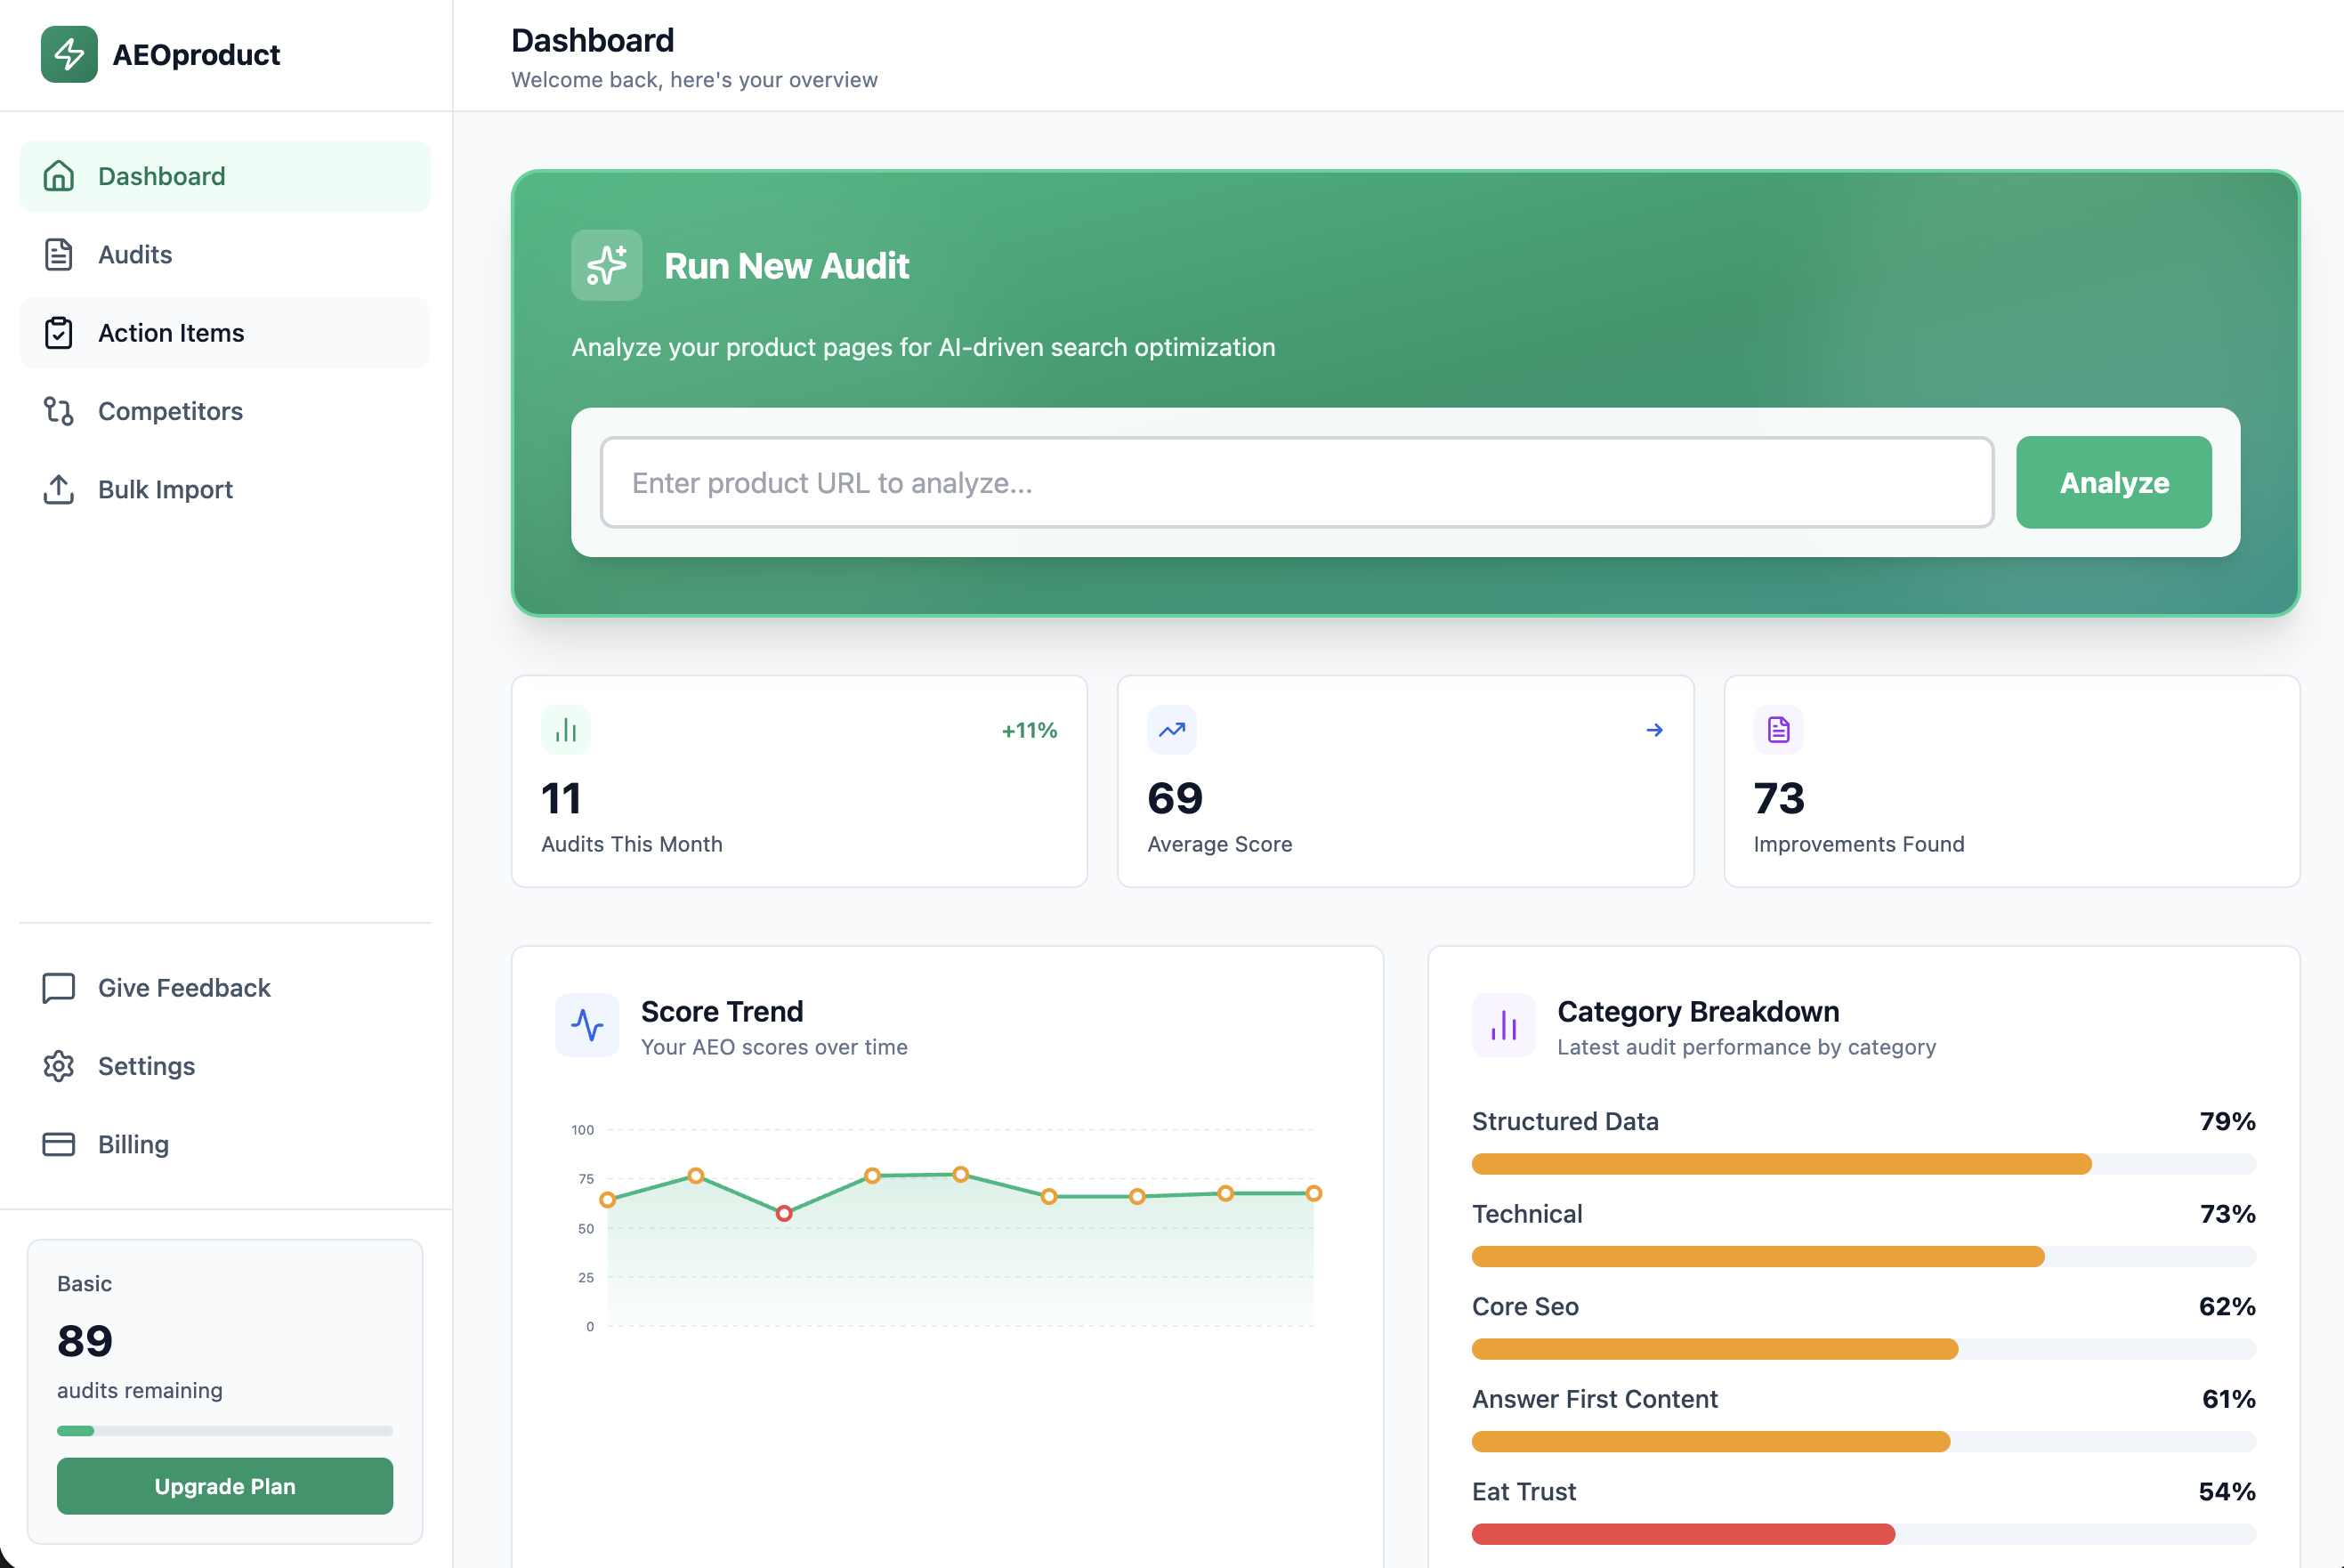Image resolution: width=2344 pixels, height=1568 pixels.
Task: Open Competitors from the sidebar
Action: tap(170, 411)
